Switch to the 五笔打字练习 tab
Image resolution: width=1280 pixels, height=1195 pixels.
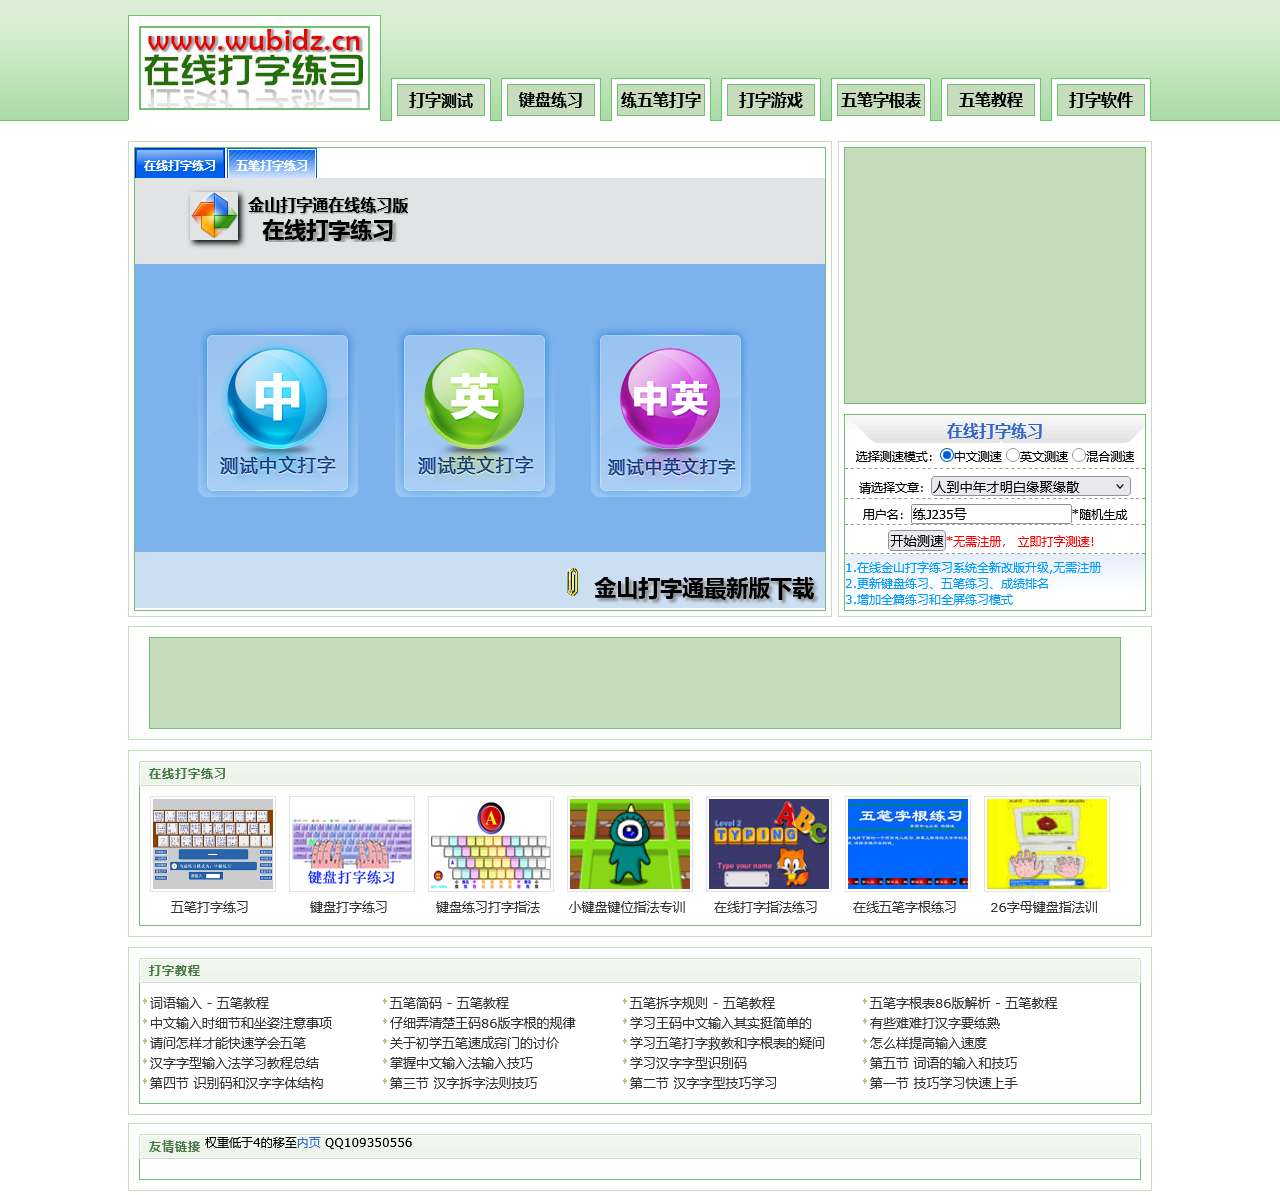click(272, 163)
